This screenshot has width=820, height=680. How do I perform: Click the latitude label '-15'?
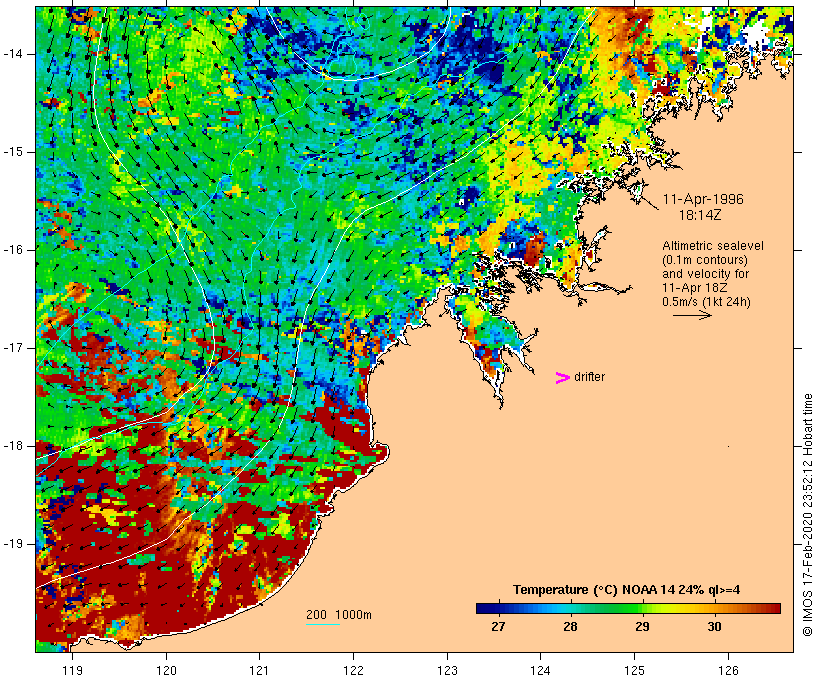click(13, 152)
